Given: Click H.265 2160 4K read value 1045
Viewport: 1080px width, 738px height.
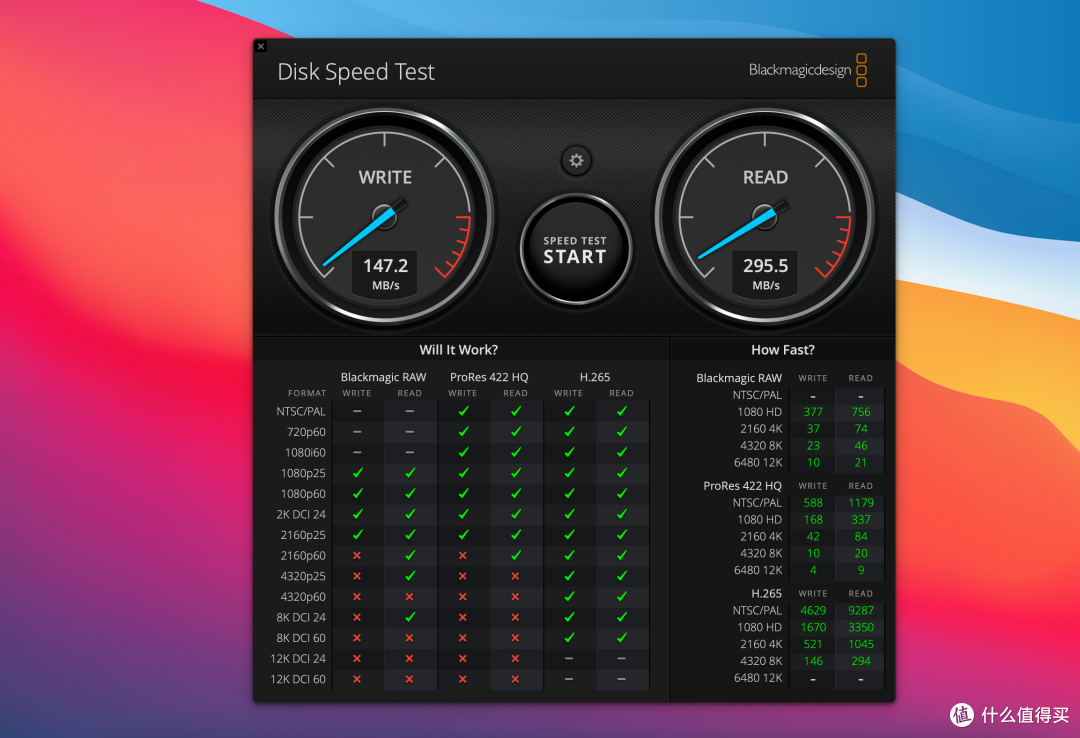Looking at the screenshot, I should coord(861,644).
